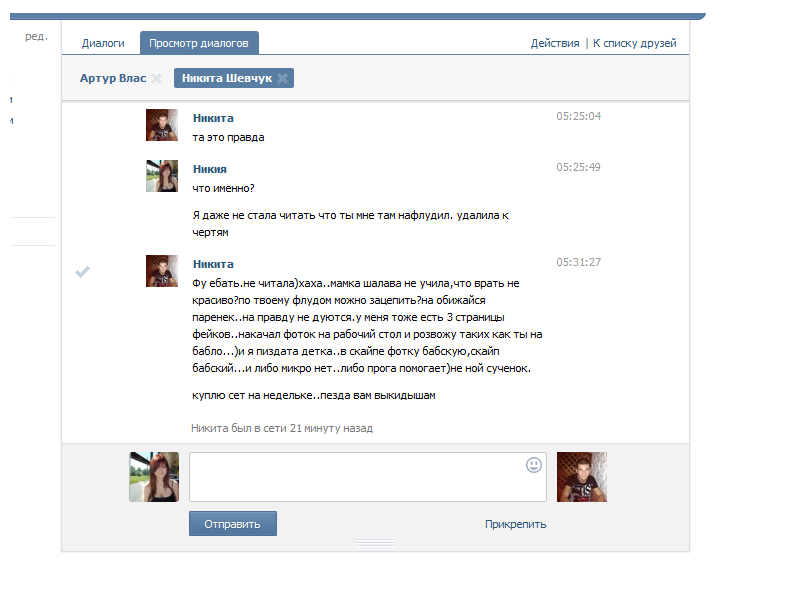Open the emoji smiley picker
Viewport: 800px width, 600px height.
pyautogui.click(x=534, y=465)
